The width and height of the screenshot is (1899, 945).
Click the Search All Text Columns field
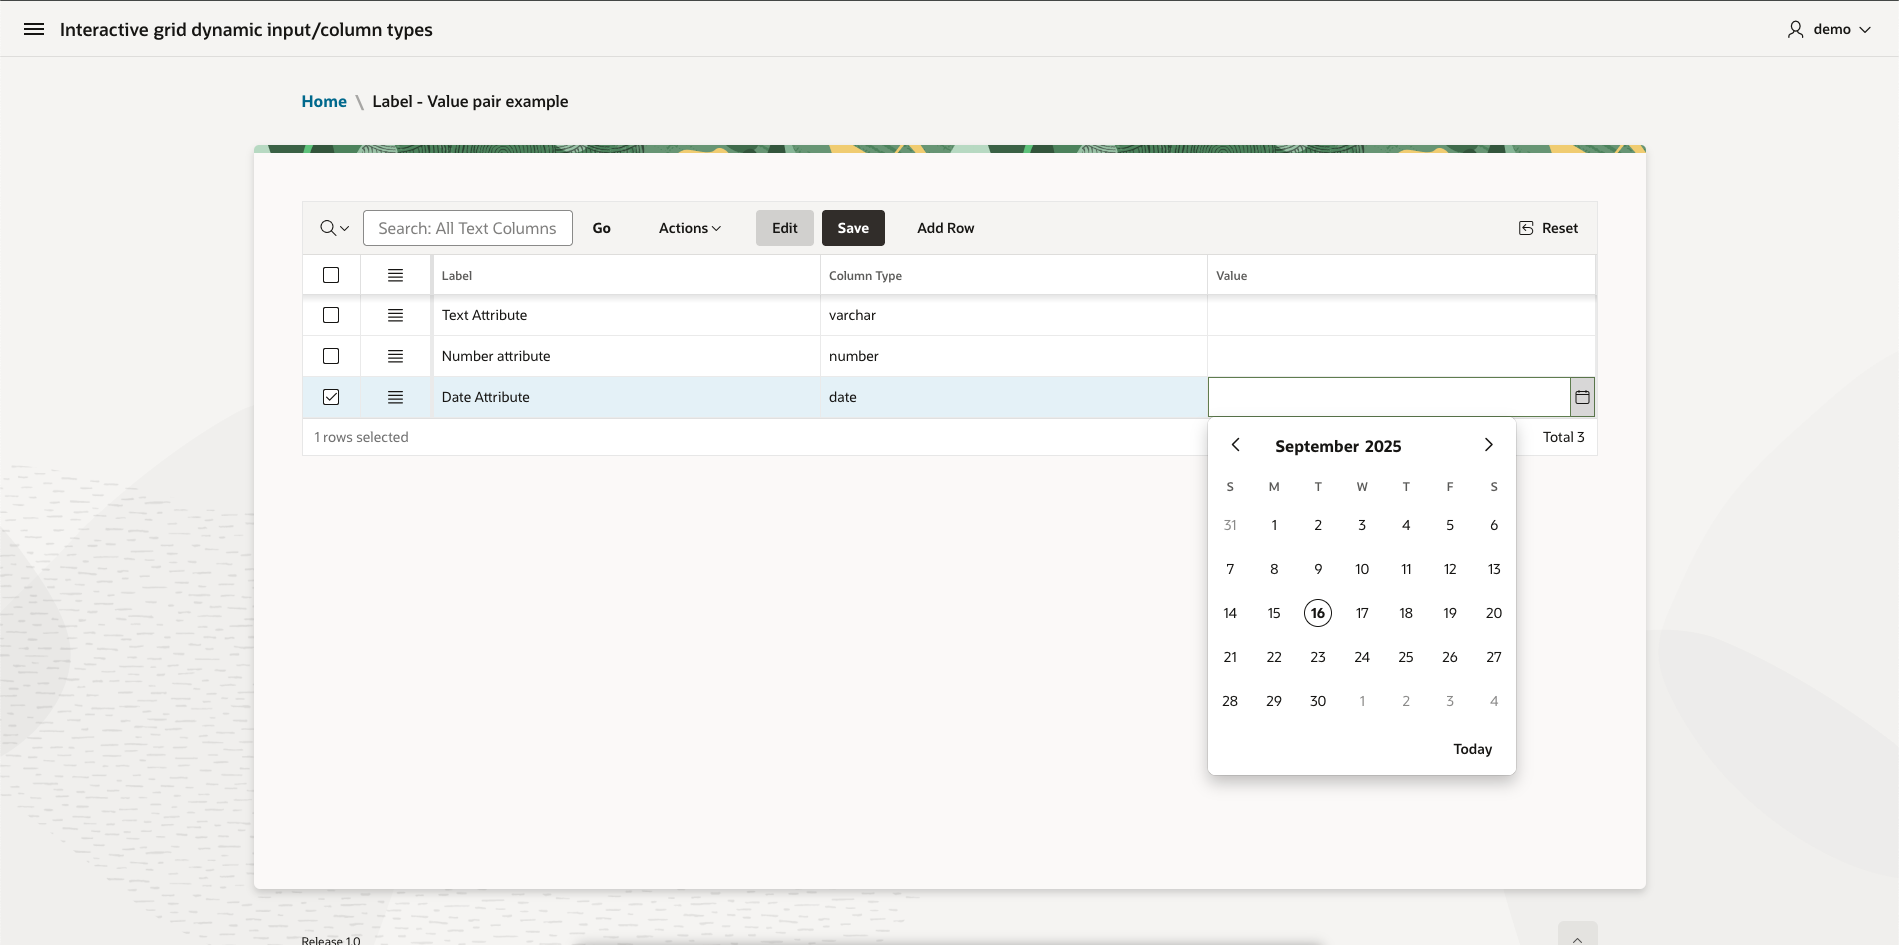(x=467, y=228)
